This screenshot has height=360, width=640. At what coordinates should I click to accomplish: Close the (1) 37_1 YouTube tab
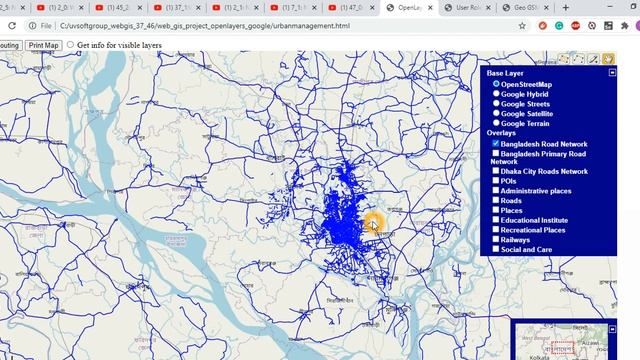(198, 7)
